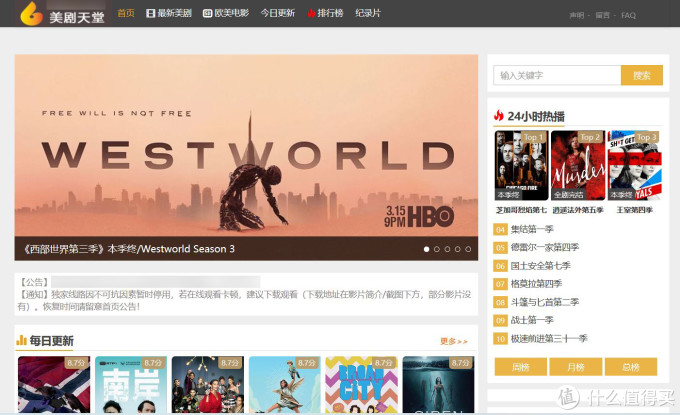680x415 pixels.
Task: Select the first carousel dot
Action: point(426,249)
